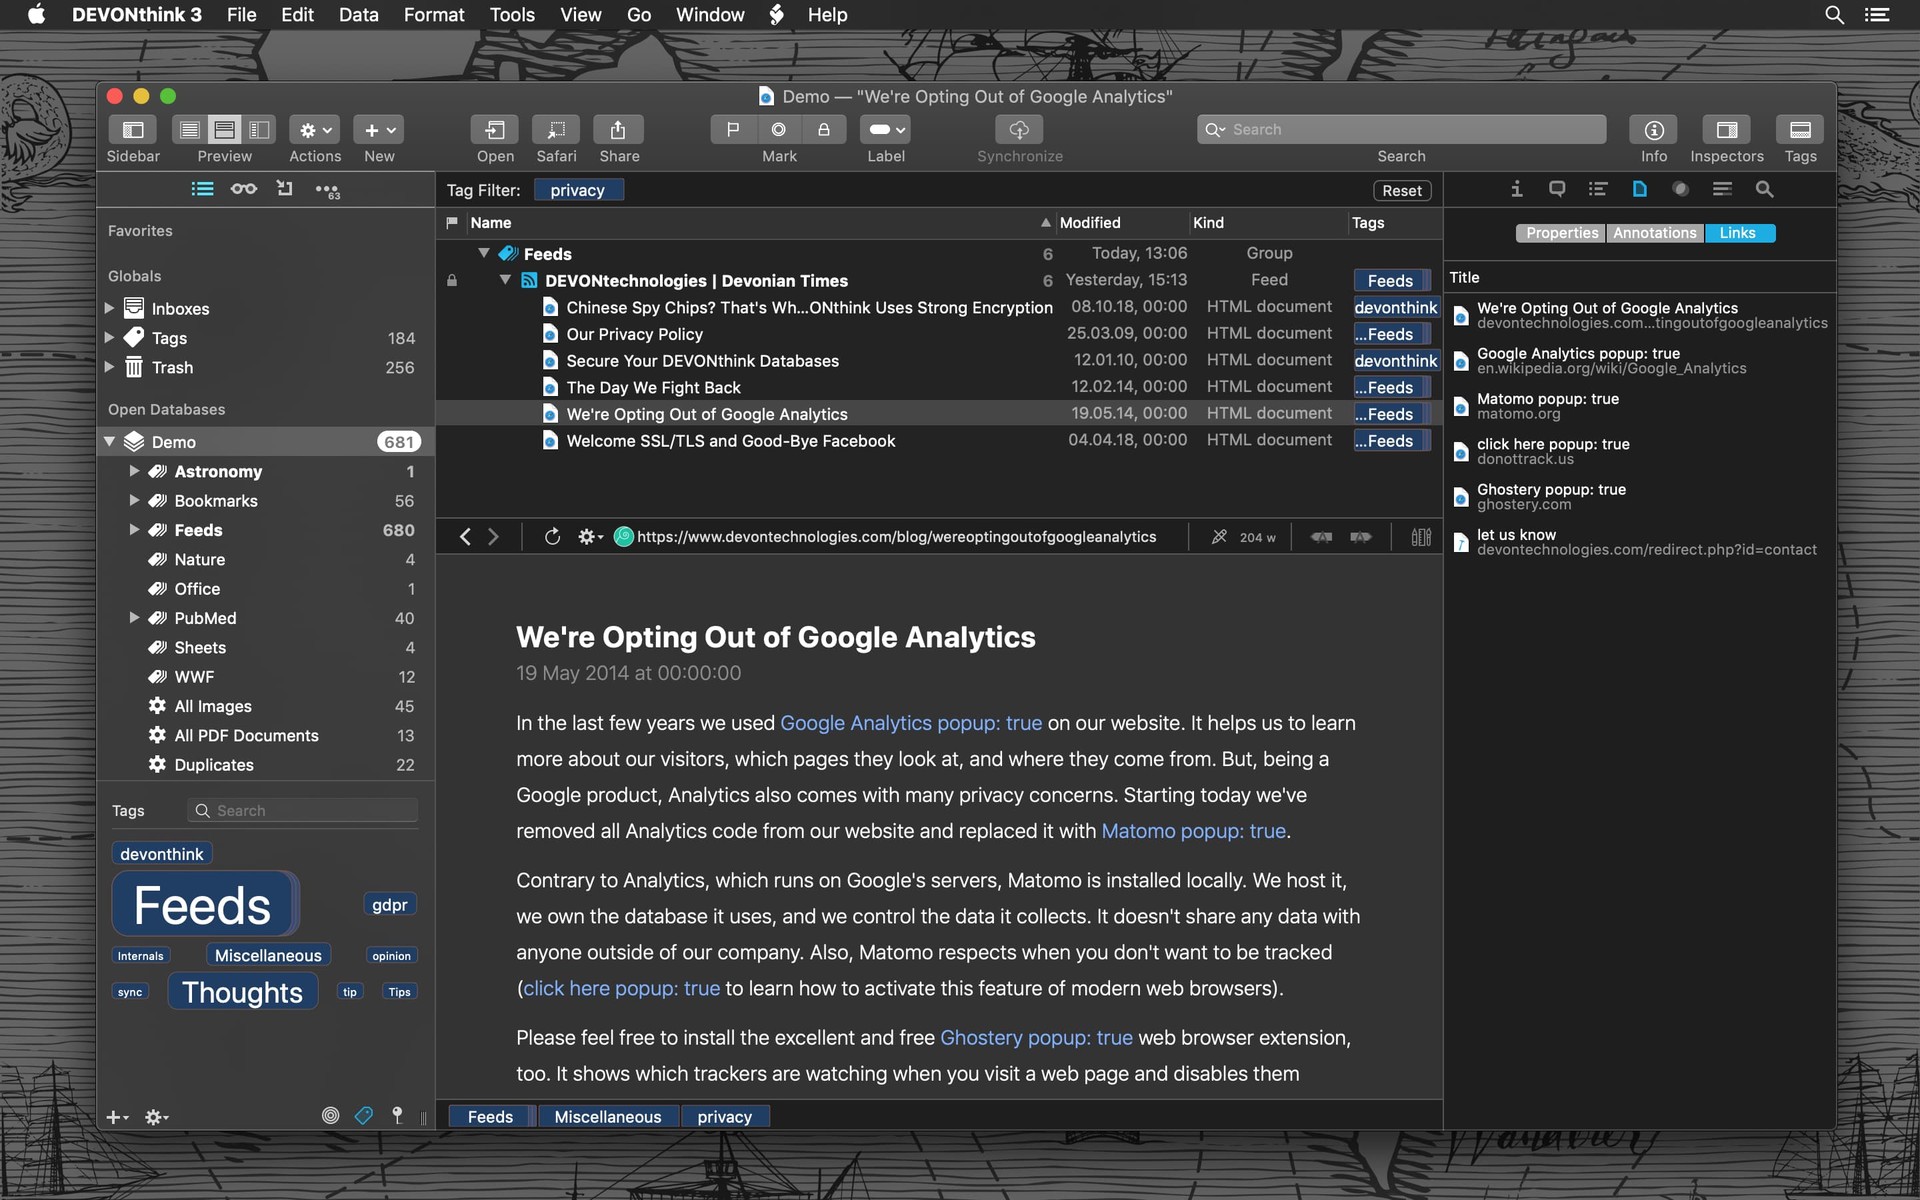Click the sidebar bottom pin icon
Screen dimensions: 1920x1200
pos(397,1115)
